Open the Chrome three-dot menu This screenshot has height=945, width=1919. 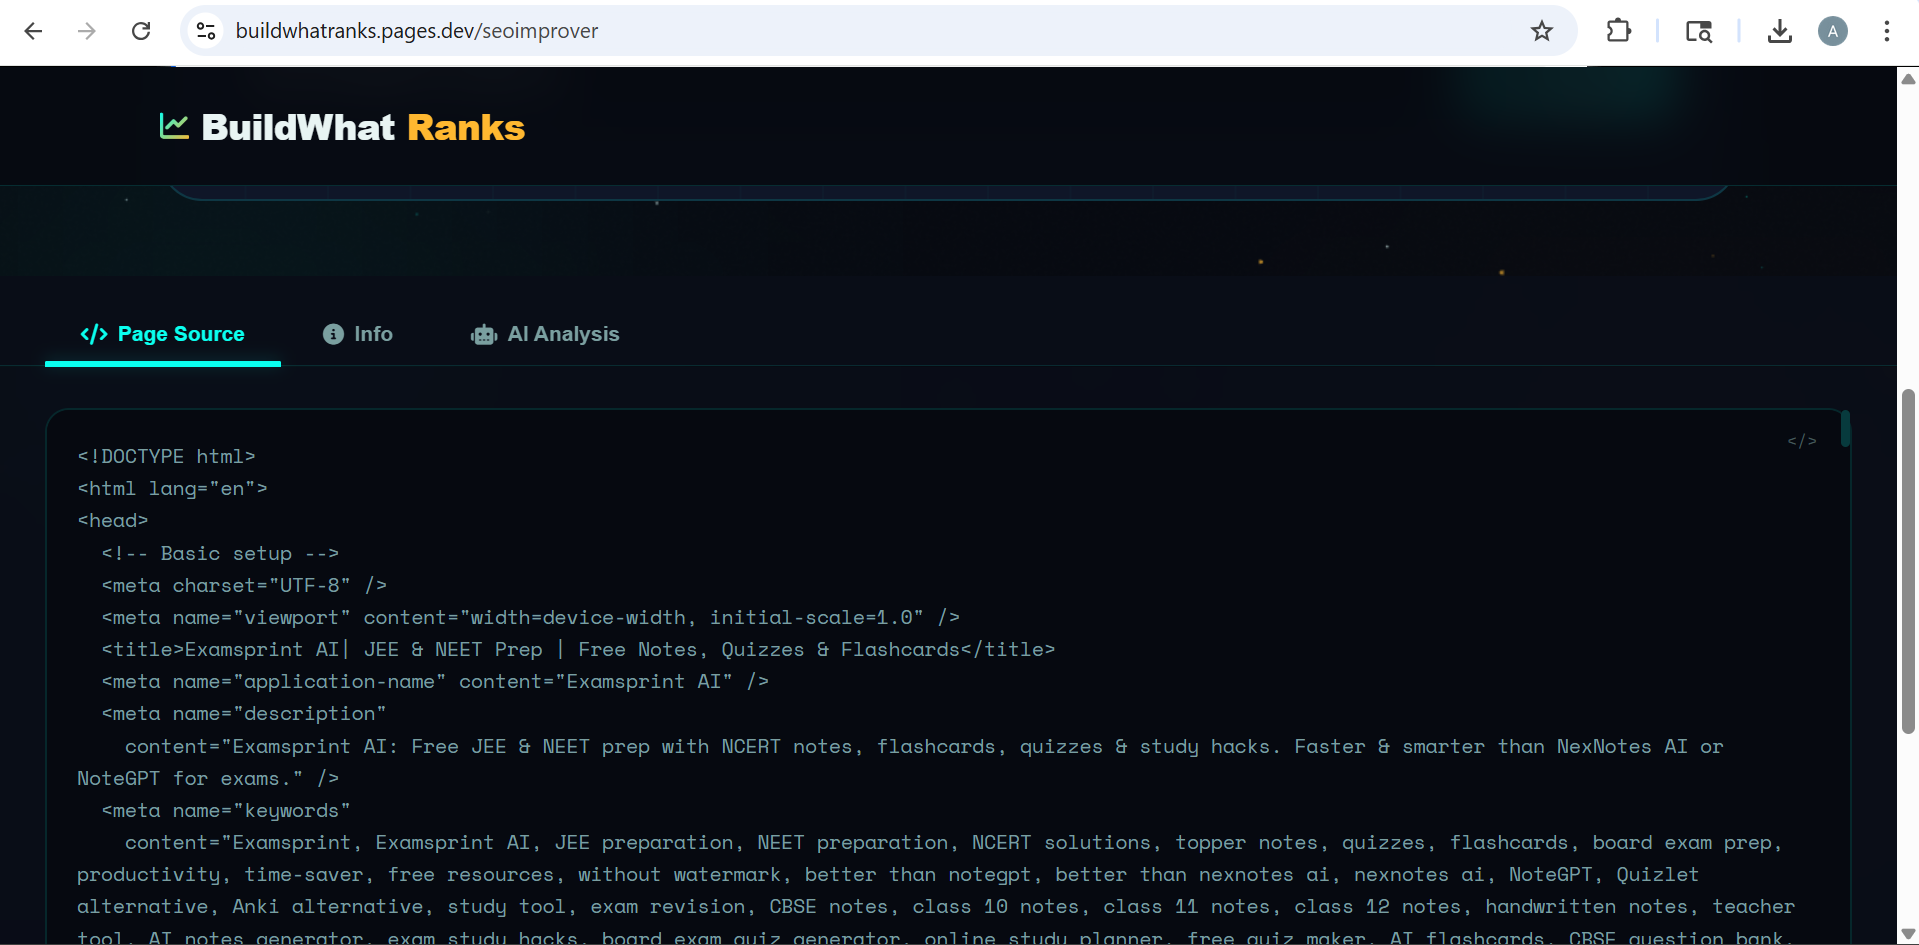pos(1886,31)
